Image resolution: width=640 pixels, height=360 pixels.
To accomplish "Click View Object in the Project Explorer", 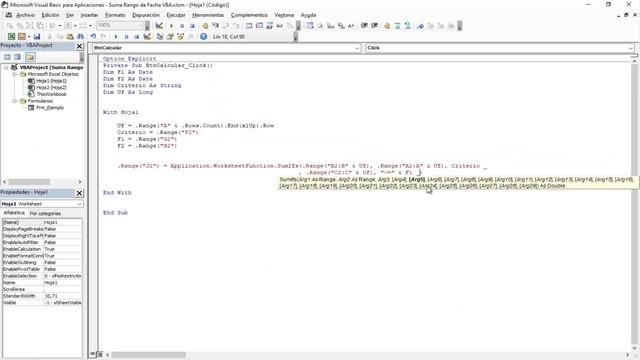I will (18, 57).
